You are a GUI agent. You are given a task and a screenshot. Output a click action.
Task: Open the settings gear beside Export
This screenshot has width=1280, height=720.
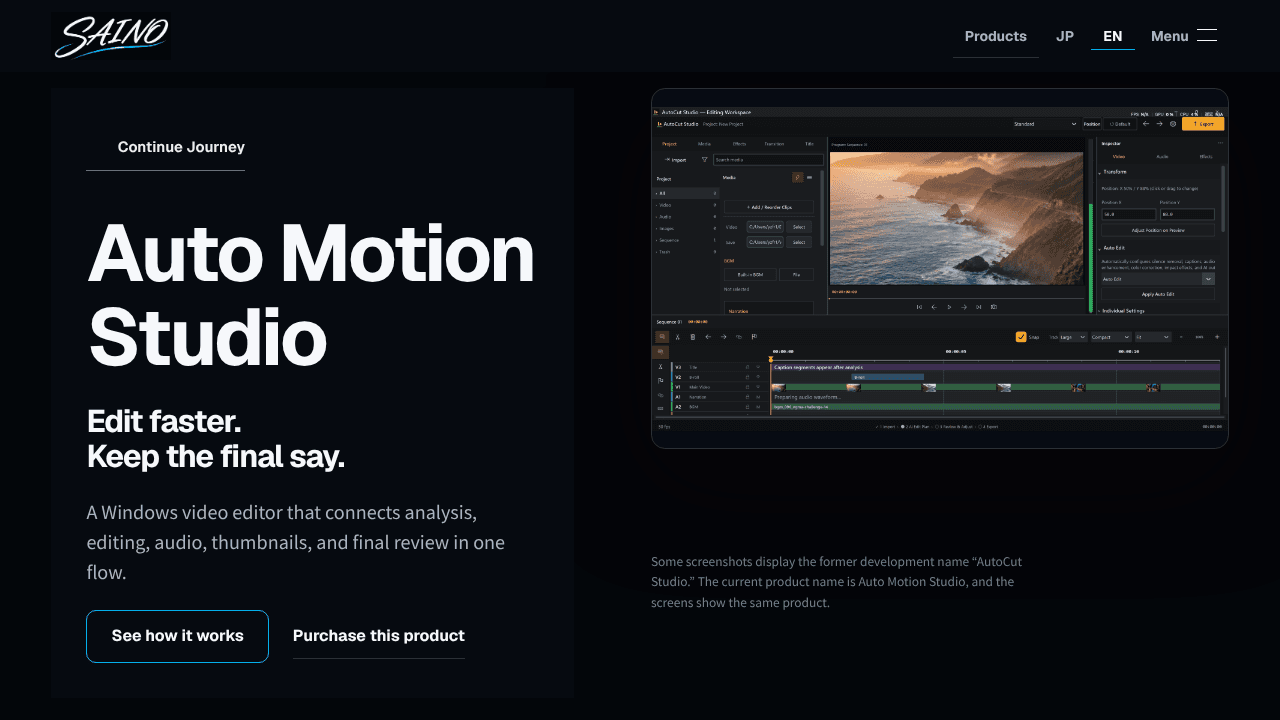pos(1173,124)
